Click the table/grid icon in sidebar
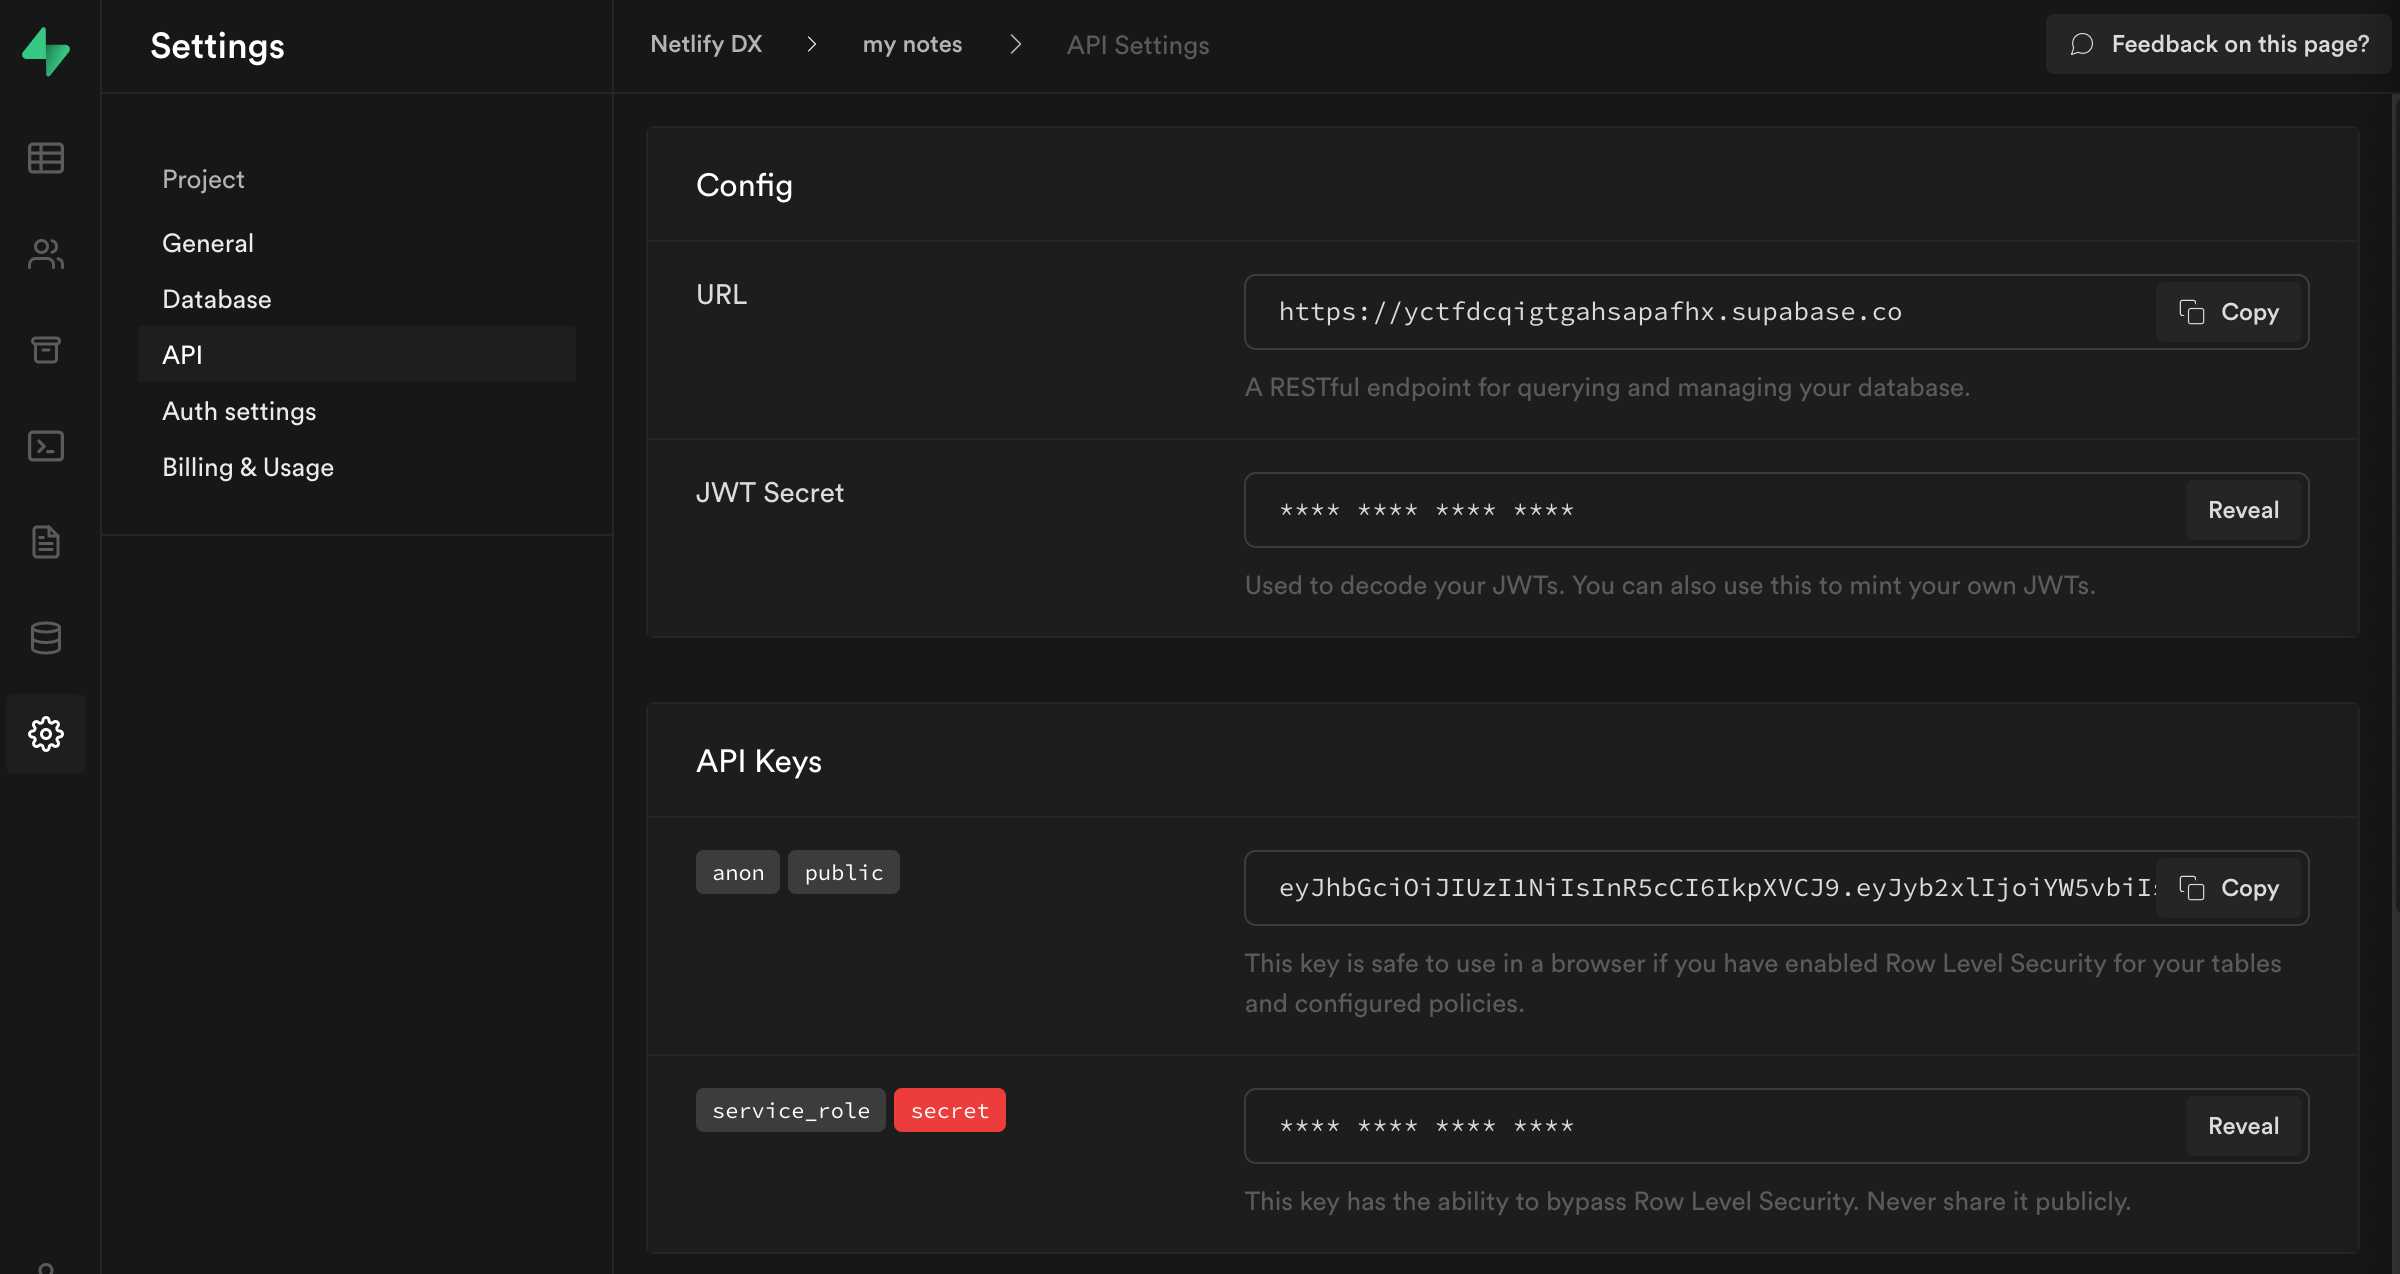The image size is (2400, 1274). coord(46,155)
